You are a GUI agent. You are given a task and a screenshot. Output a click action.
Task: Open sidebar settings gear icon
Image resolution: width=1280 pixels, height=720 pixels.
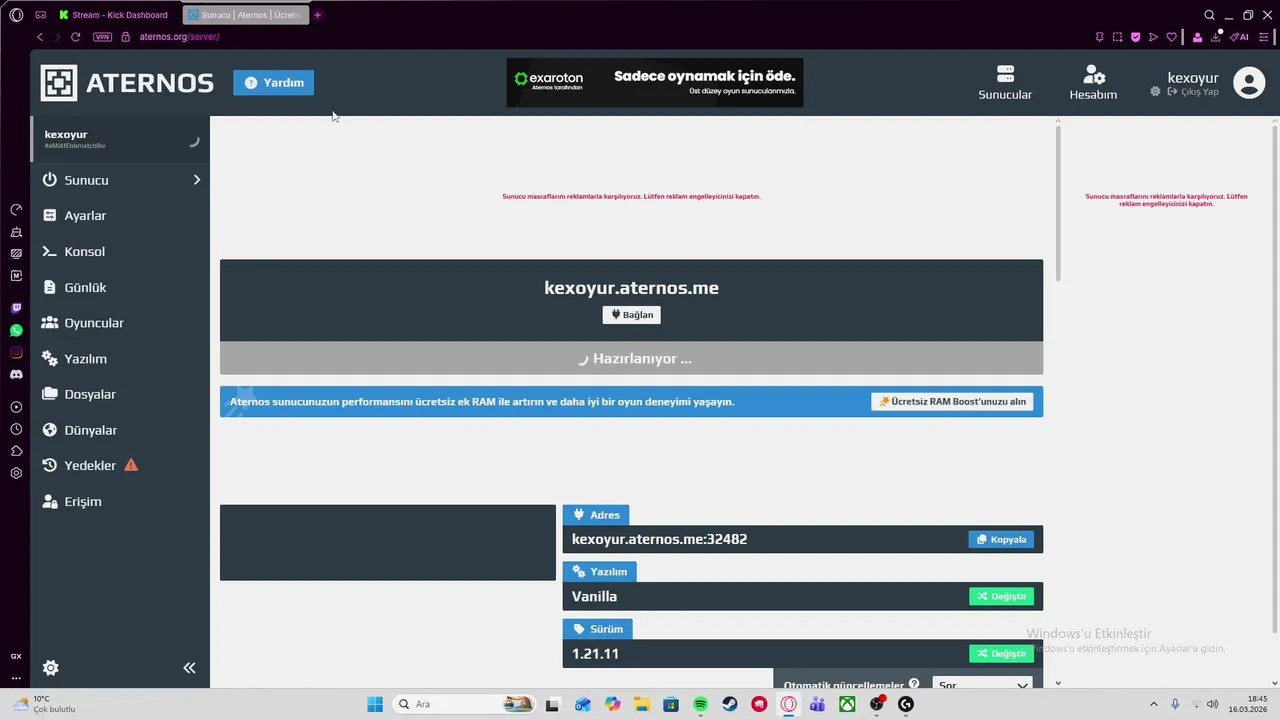(51, 668)
